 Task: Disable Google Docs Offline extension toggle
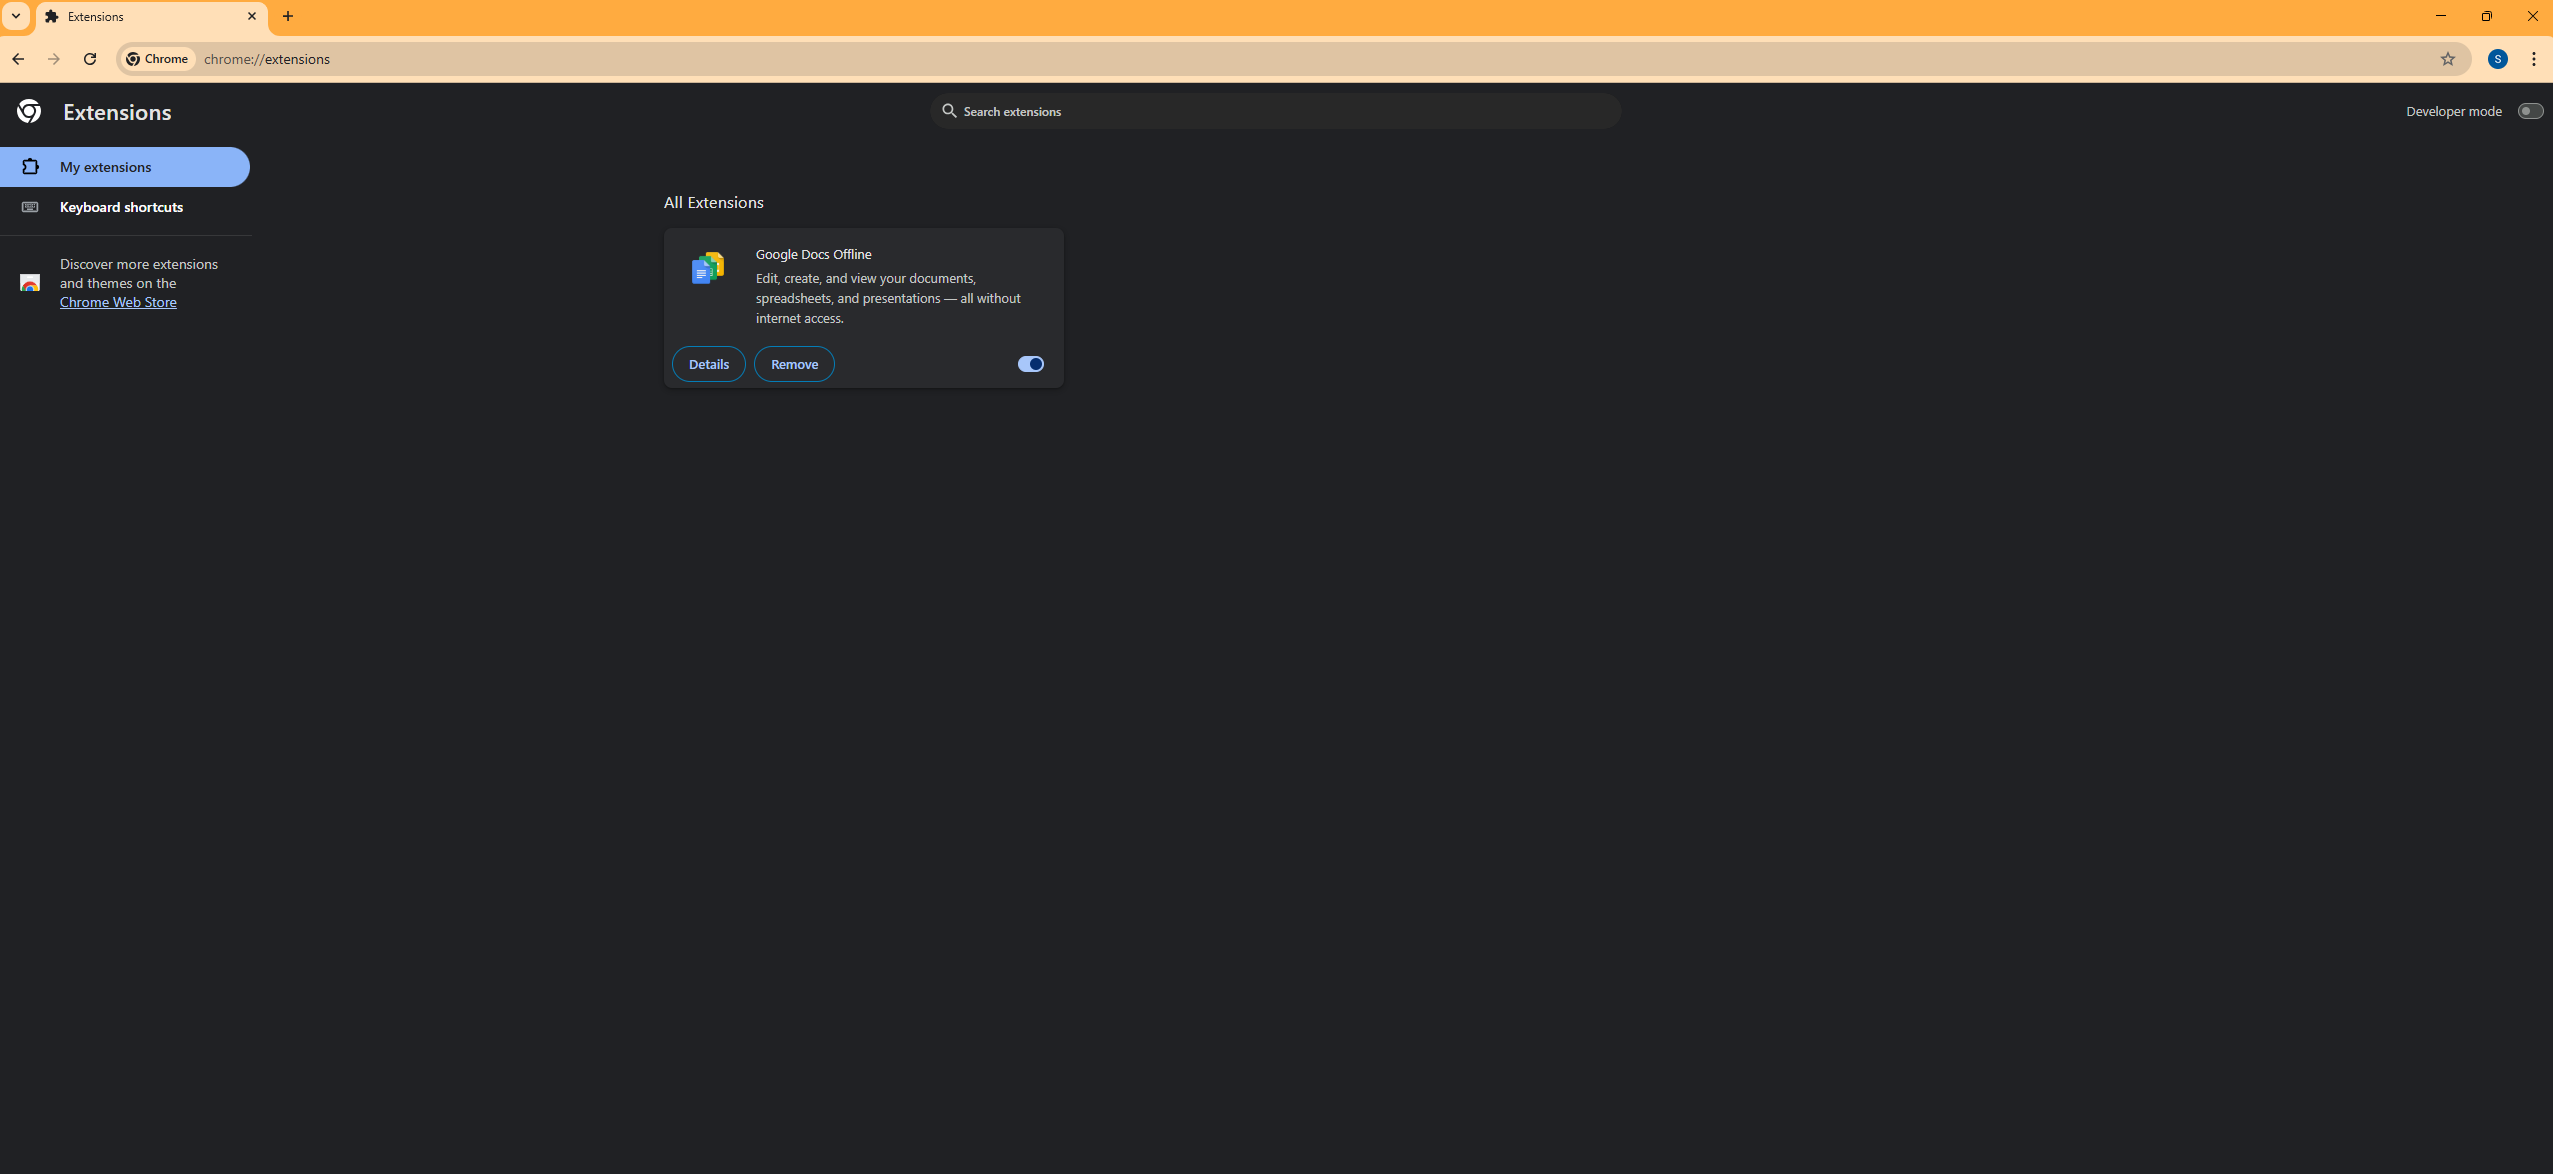[1030, 364]
